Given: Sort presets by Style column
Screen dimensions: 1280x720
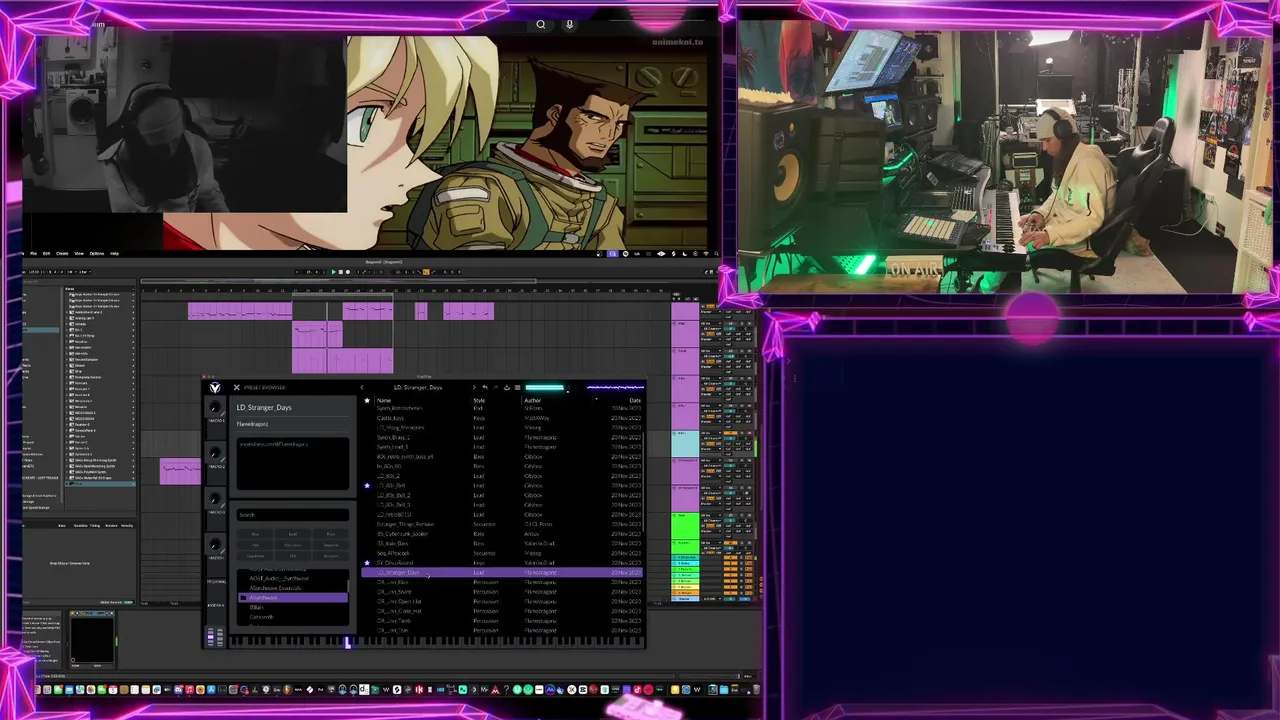Looking at the screenshot, I should (479, 400).
